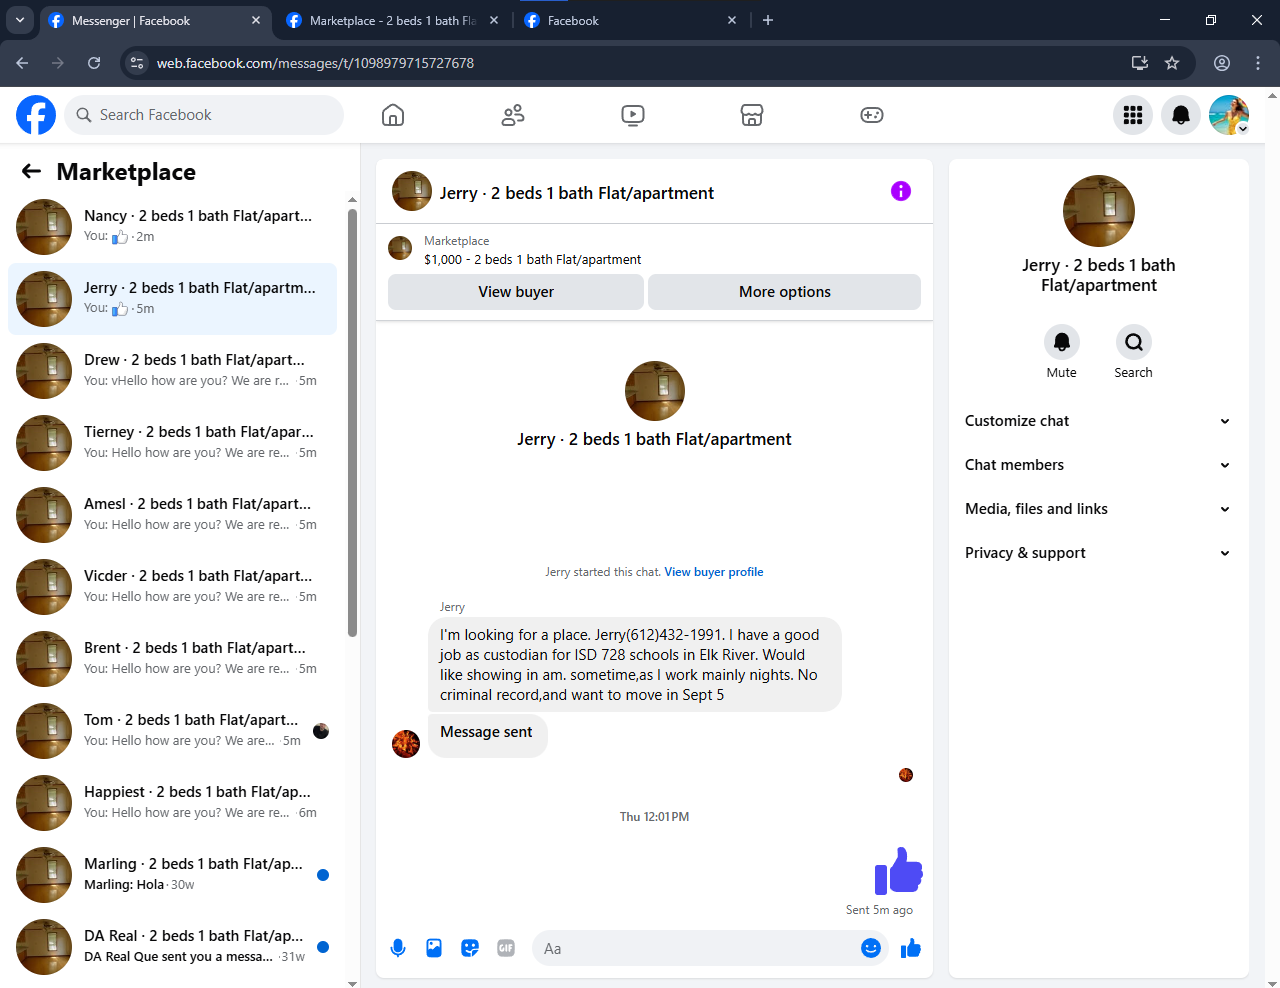View site information icon in address bar
The image size is (1280, 988).
point(137,63)
